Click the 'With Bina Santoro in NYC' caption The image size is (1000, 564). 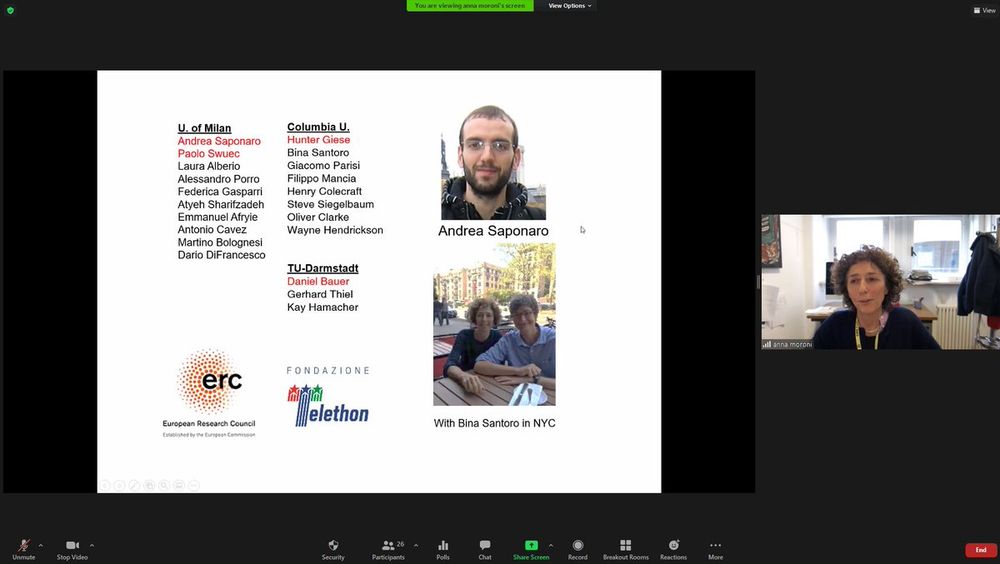494,423
